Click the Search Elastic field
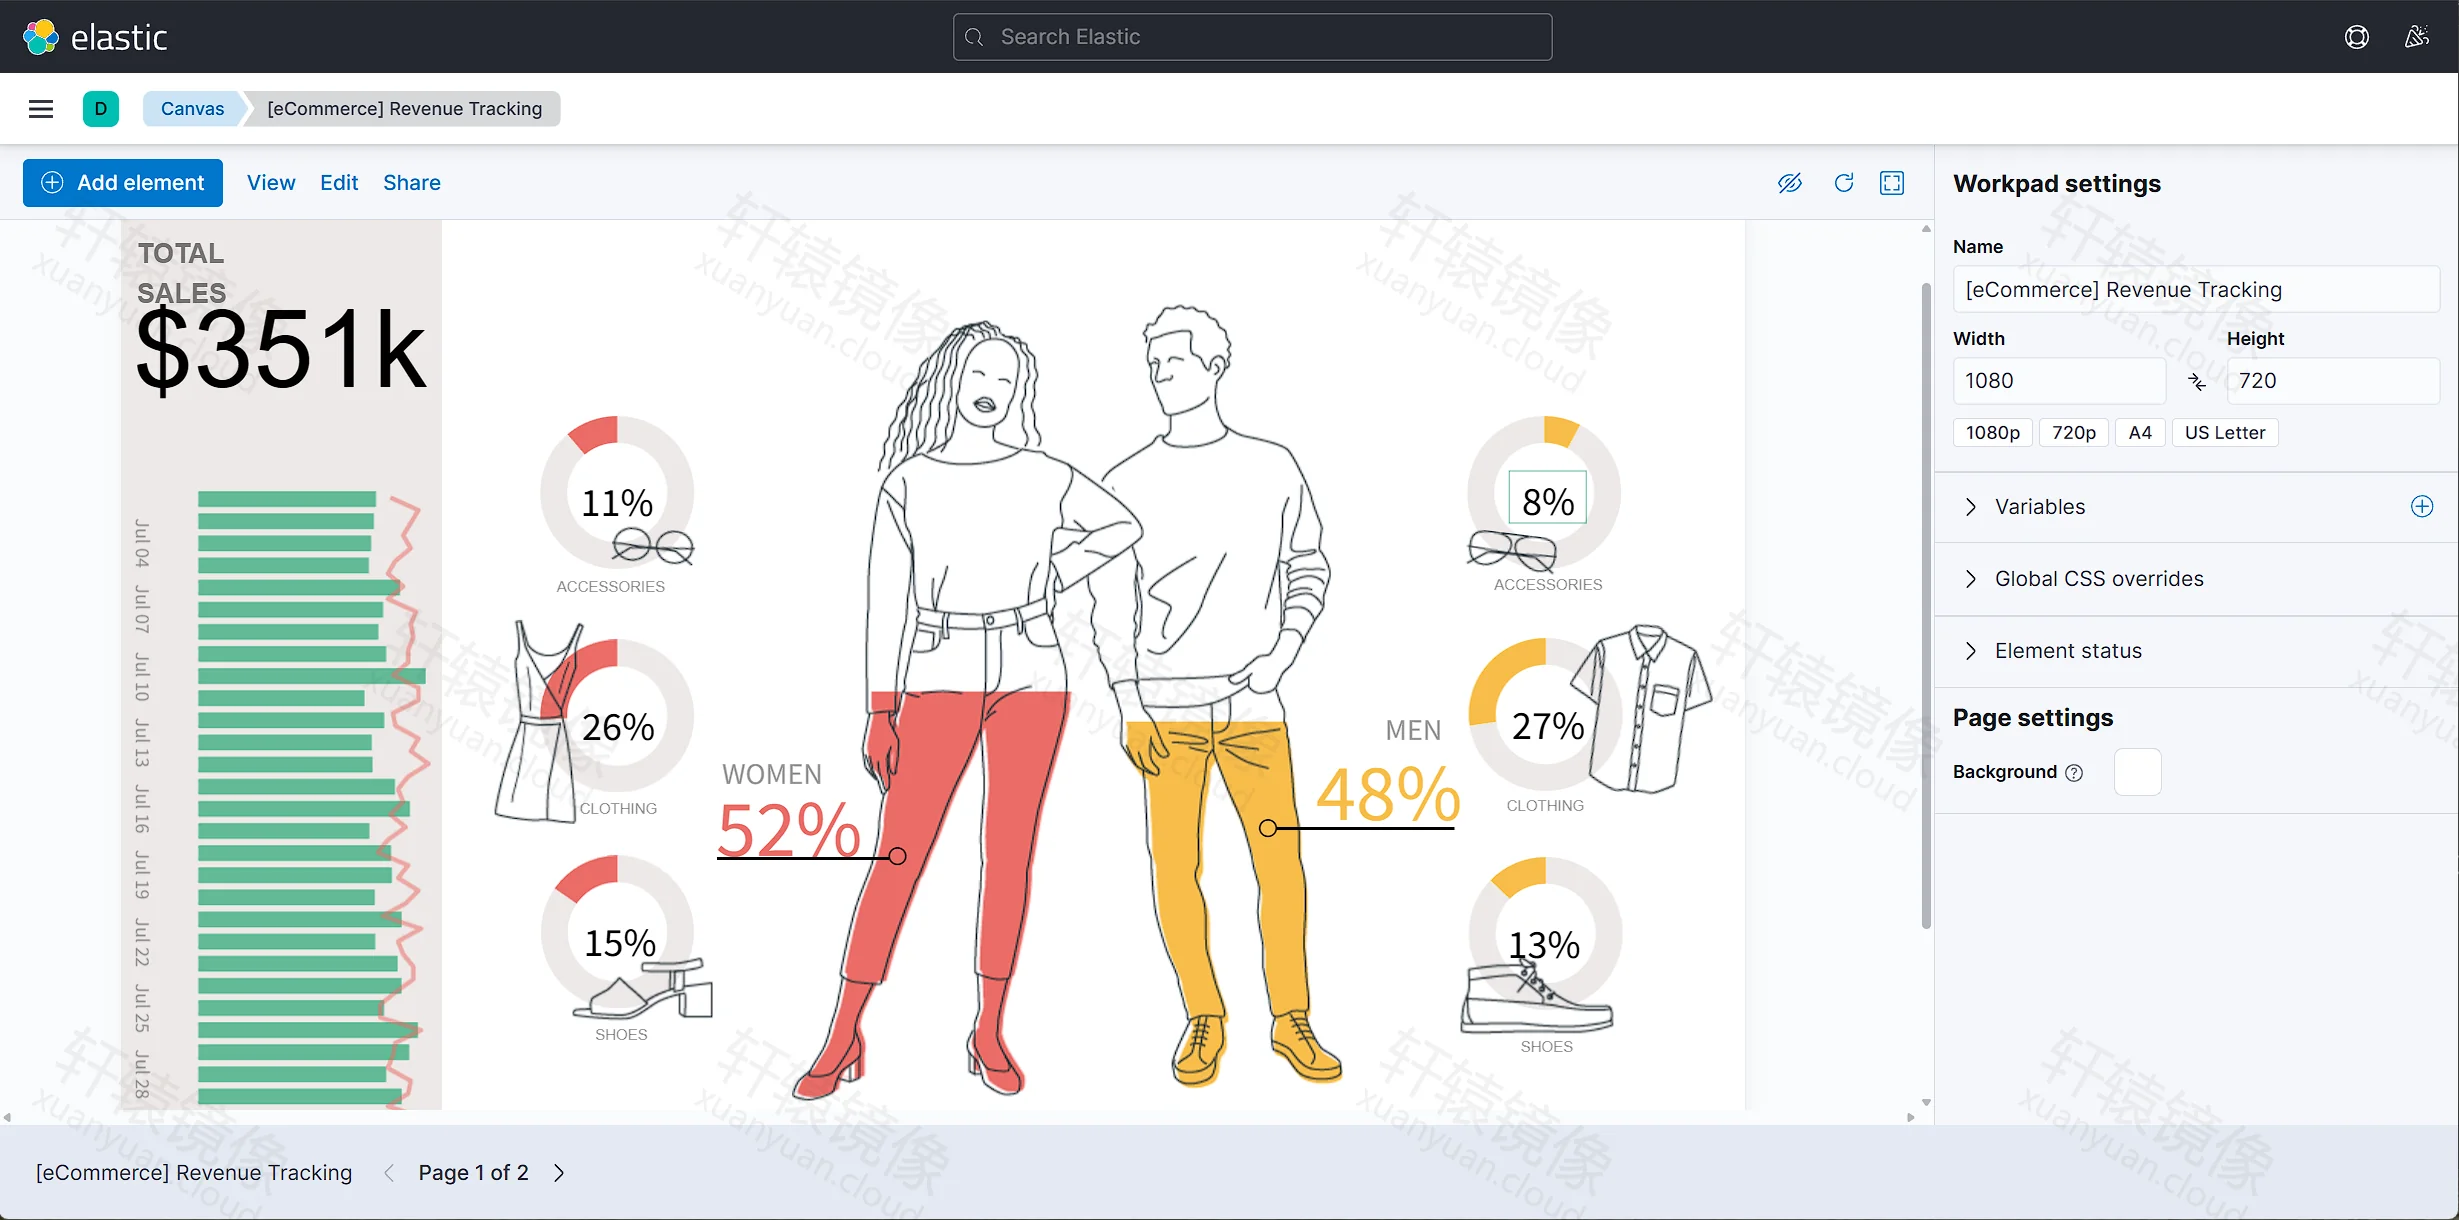The image size is (2459, 1220). [x=1252, y=37]
